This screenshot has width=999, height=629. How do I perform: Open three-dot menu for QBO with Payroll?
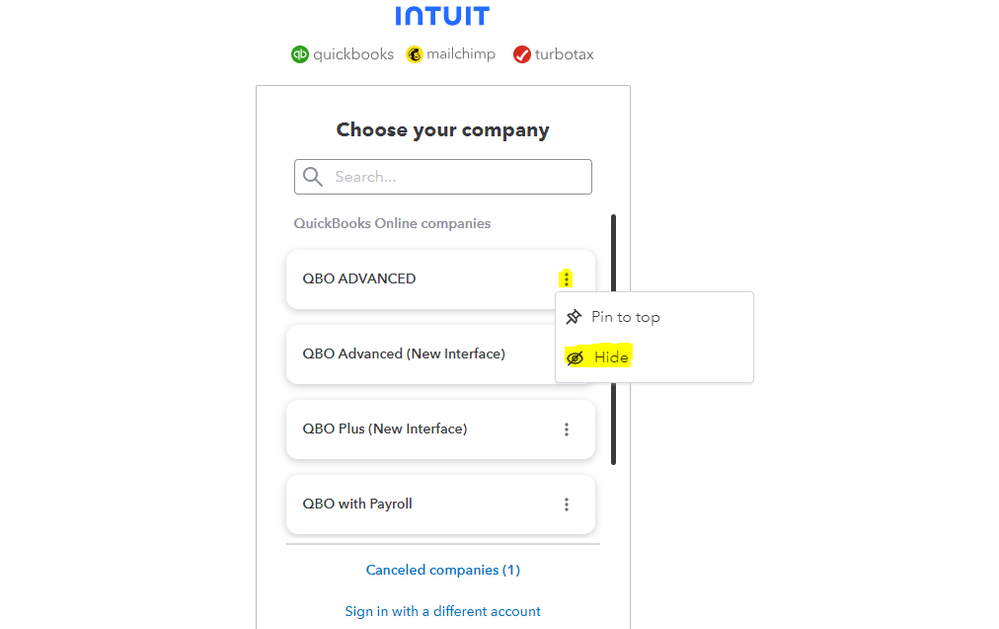click(x=566, y=504)
